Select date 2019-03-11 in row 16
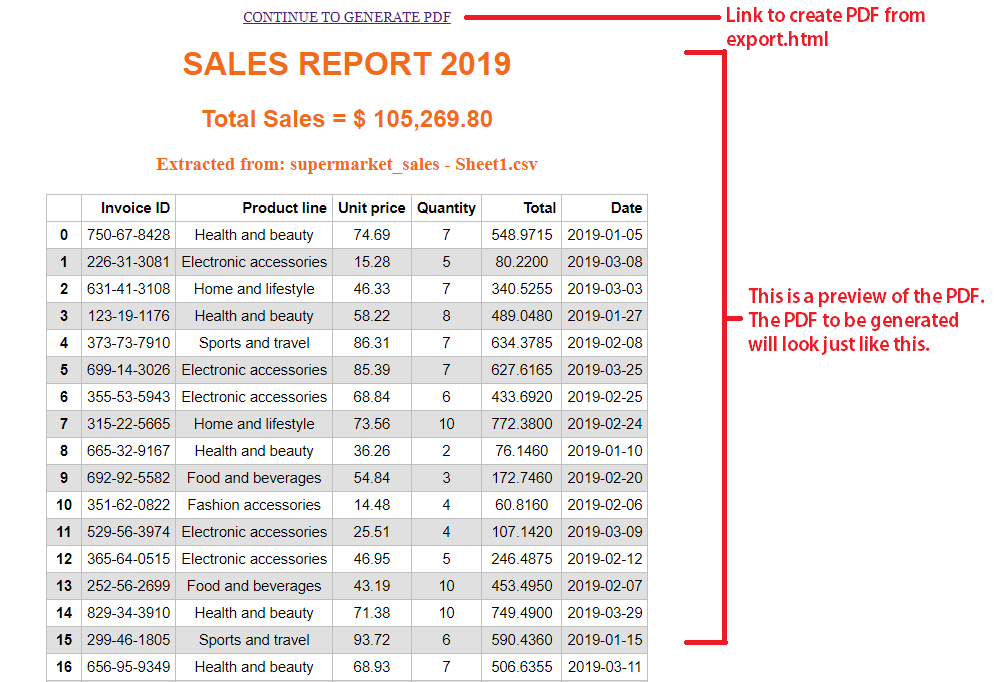 coord(604,667)
